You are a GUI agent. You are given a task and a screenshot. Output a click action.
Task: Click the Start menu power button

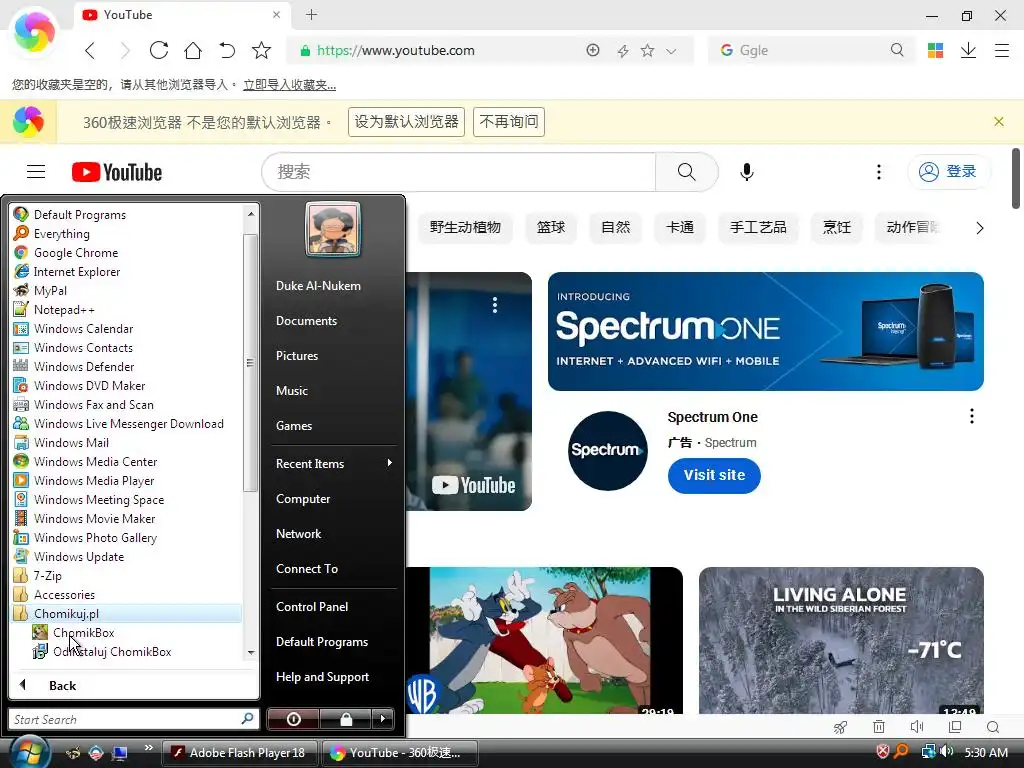[293, 719]
